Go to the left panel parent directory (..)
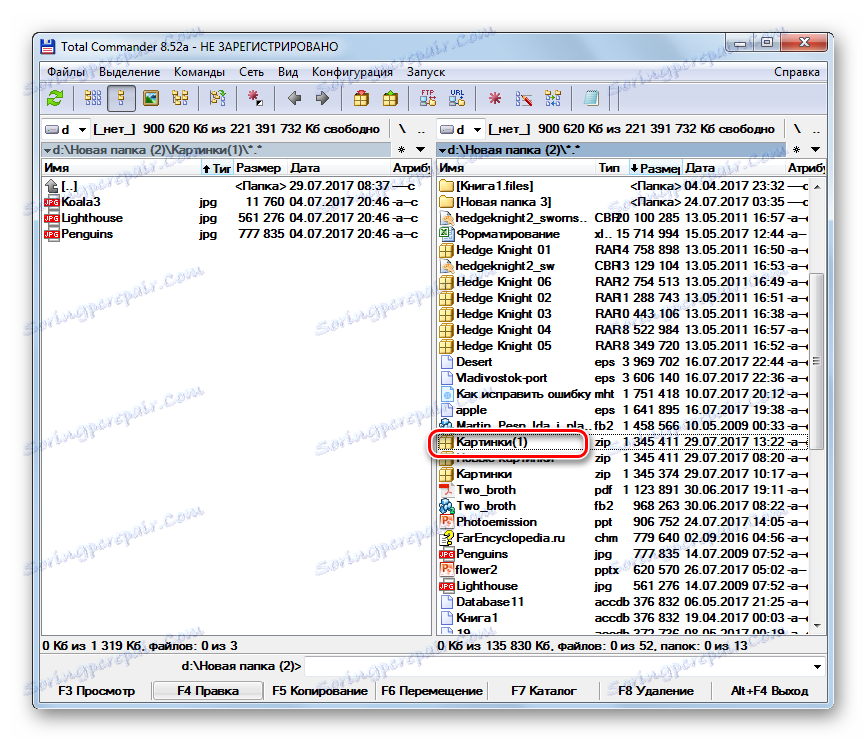 click(421, 129)
